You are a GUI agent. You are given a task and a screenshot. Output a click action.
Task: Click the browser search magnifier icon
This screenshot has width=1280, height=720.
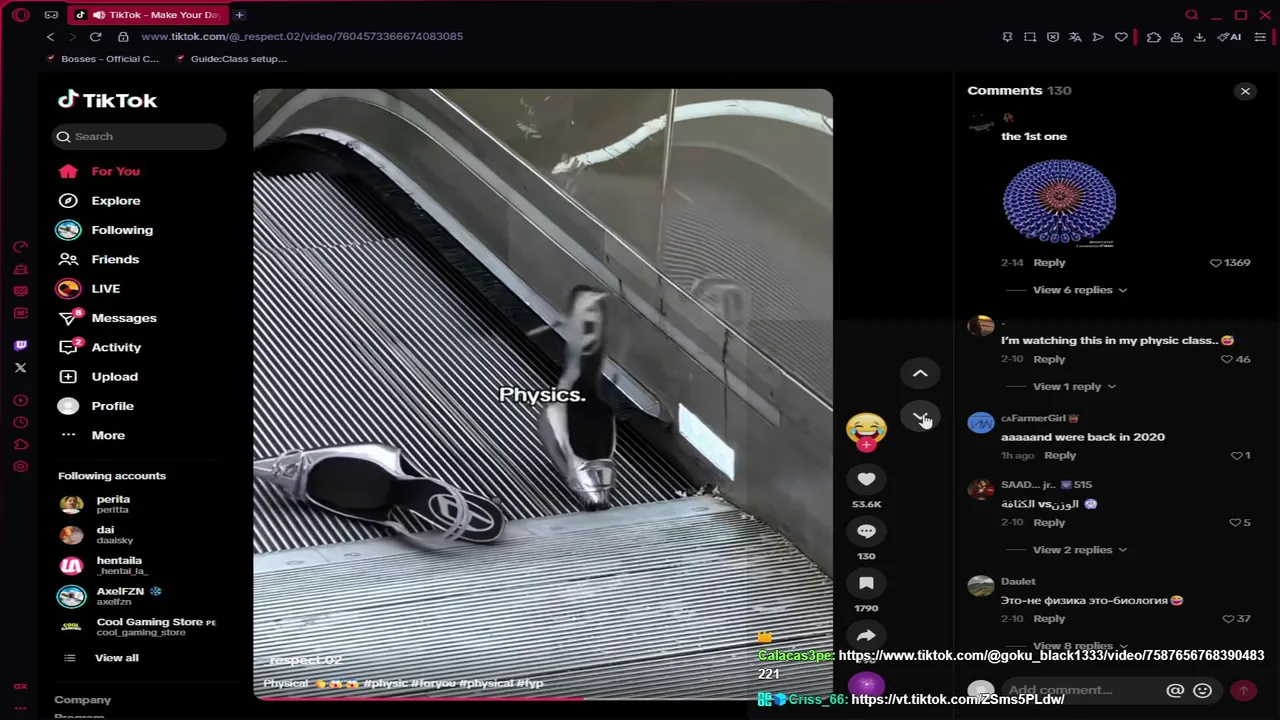[x=1191, y=15]
